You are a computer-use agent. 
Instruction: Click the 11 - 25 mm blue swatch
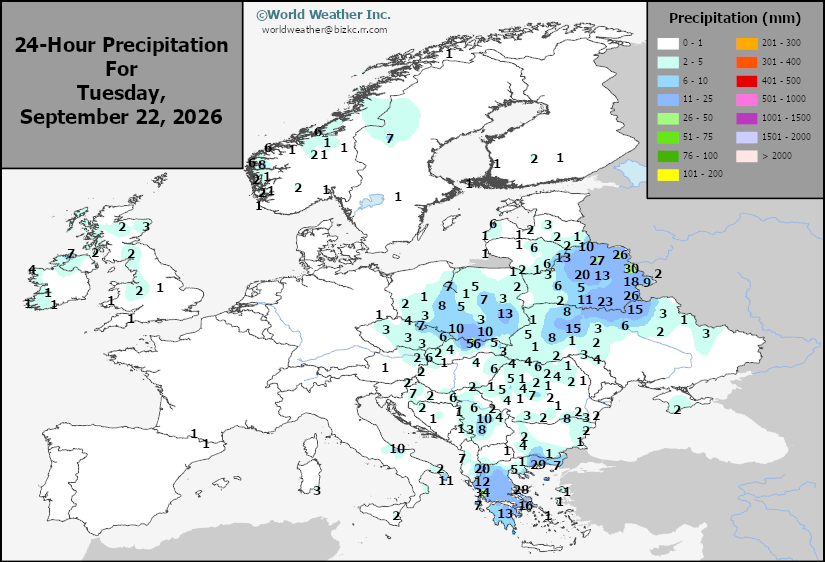[x=668, y=99]
